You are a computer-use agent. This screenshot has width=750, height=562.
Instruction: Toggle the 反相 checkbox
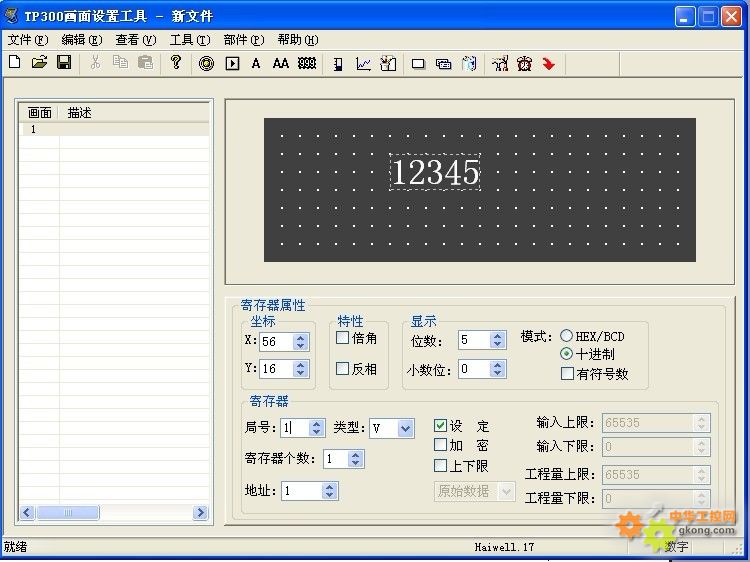click(342, 368)
